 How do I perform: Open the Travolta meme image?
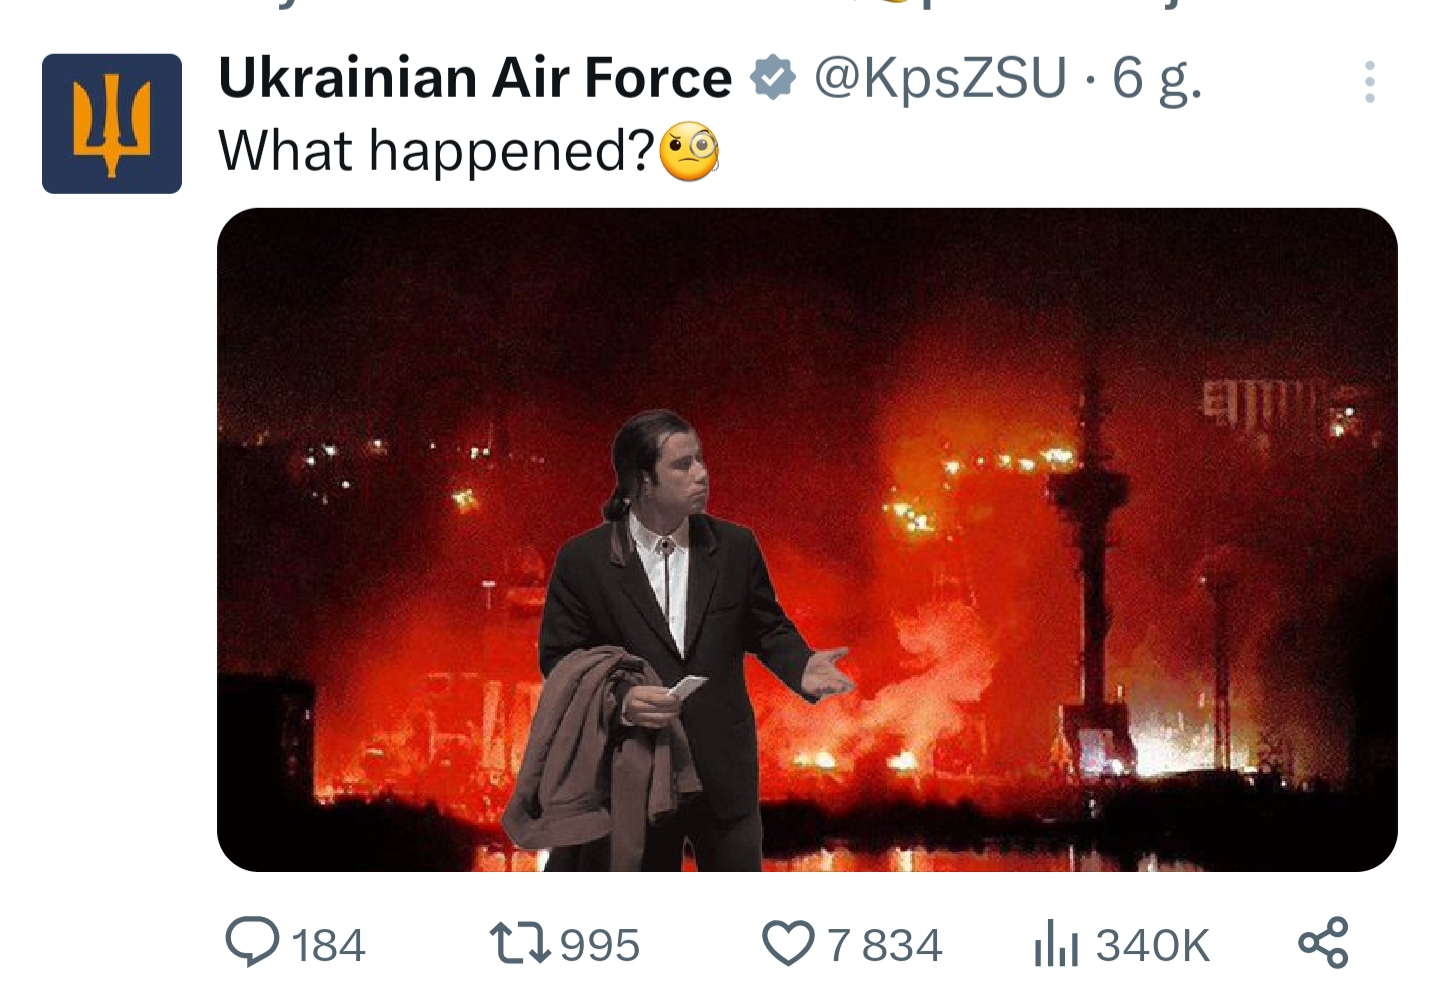(807, 540)
